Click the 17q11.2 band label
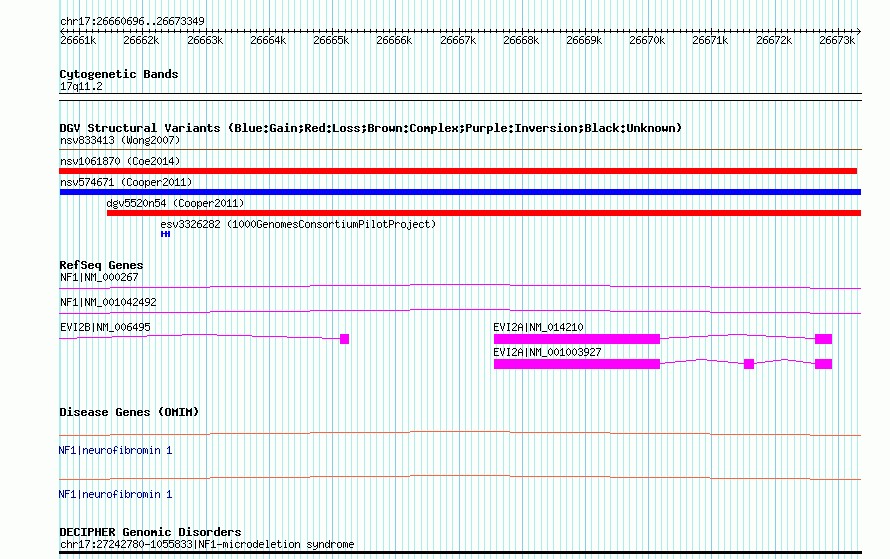This screenshot has width=890, height=559. pyautogui.click(x=81, y=86)
